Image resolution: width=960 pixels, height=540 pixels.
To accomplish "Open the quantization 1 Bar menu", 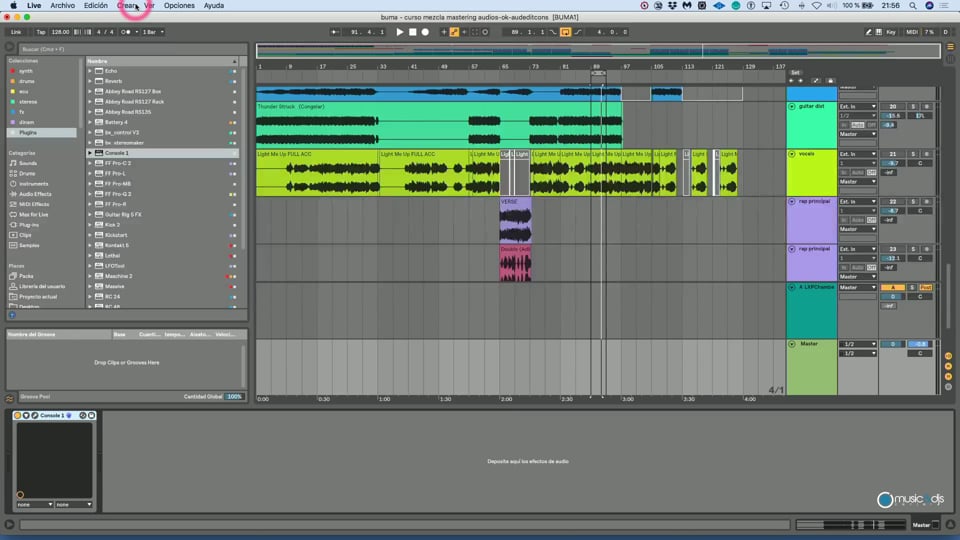I will click(153, 32).
